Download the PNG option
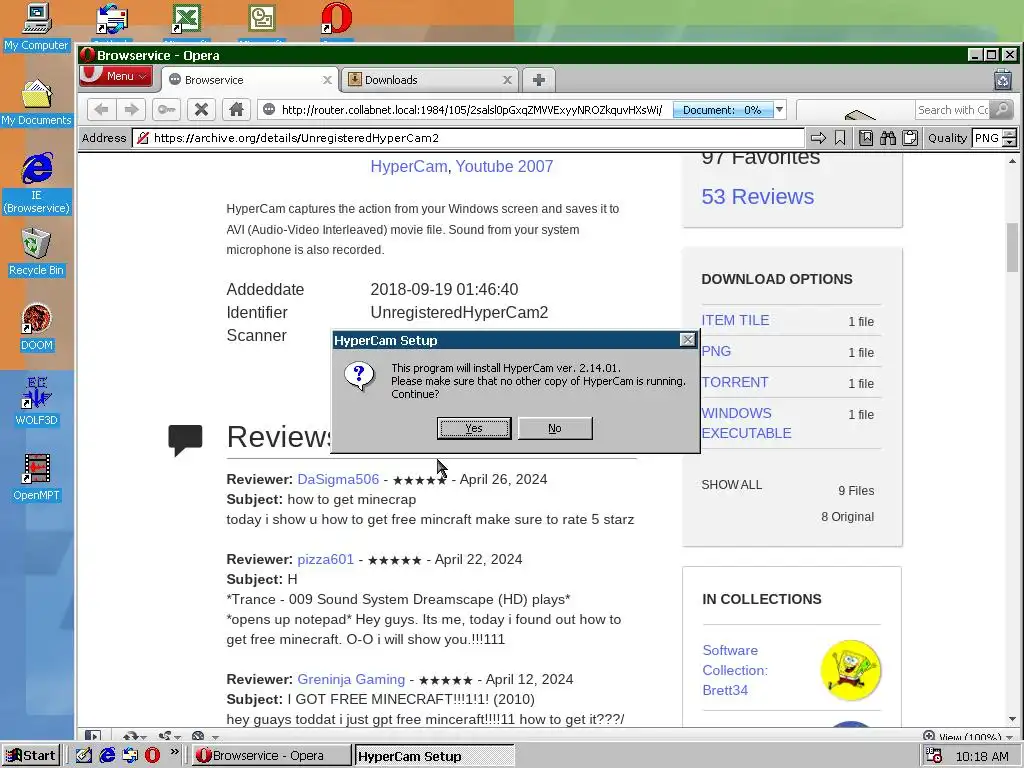 716,351
